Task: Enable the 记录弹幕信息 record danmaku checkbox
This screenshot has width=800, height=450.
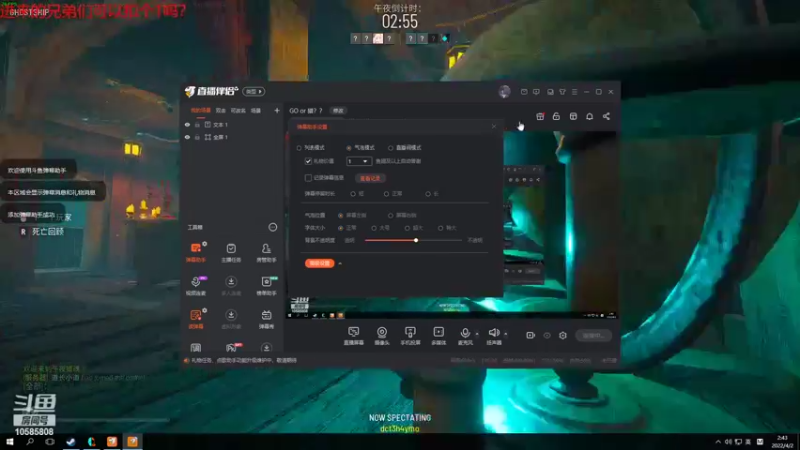Action: [308, 178]
